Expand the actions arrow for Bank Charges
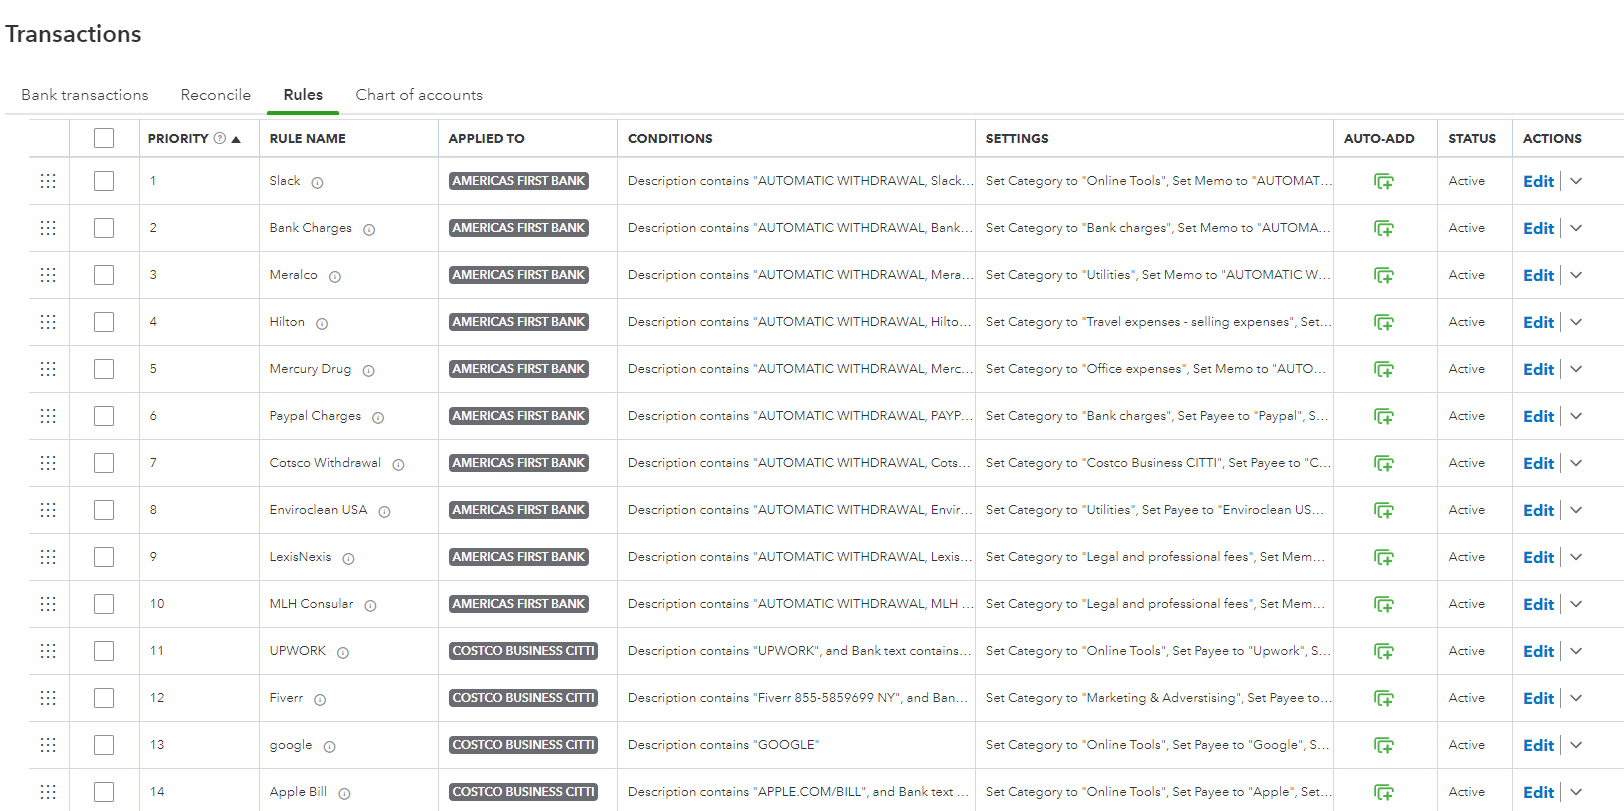Image resolution: width=1624 pixels, height=811 pixels. 1576,228
